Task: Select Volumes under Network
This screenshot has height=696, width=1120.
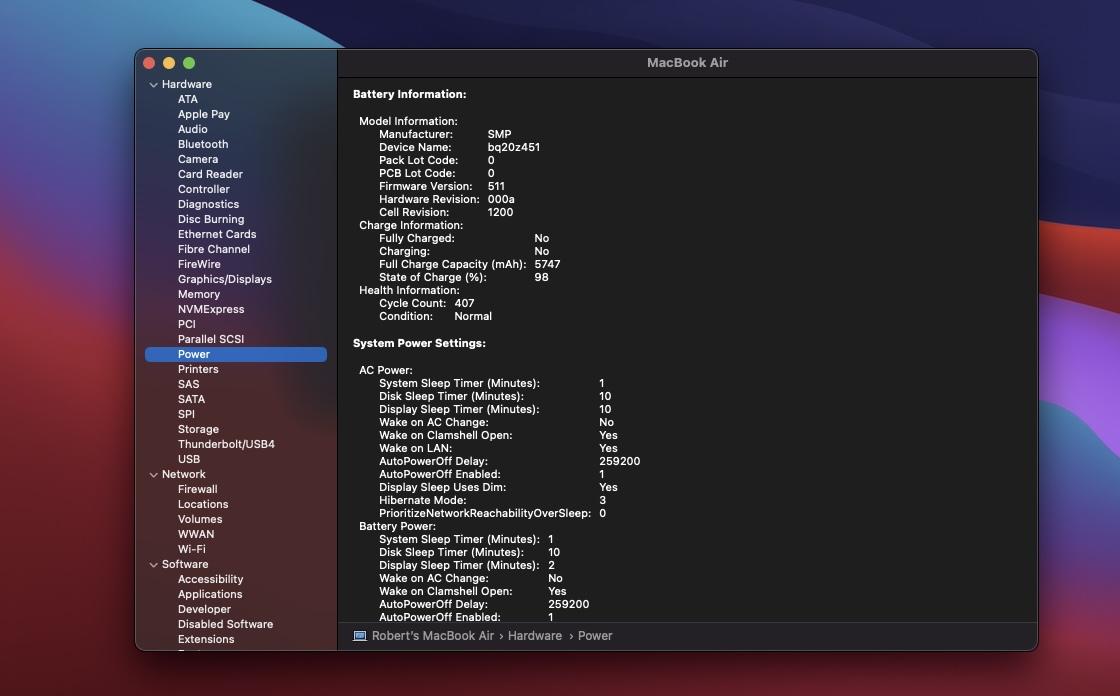Action: pyautogui.click(x=200, y=519)
